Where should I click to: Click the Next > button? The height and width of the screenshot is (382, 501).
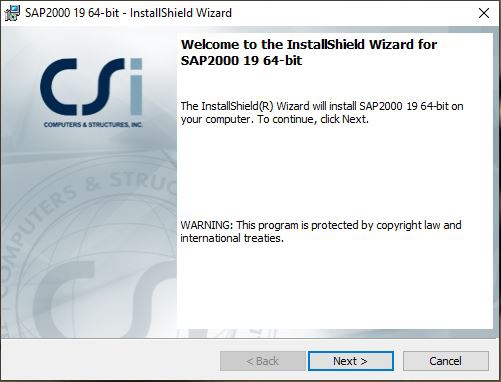pos(351,361)
